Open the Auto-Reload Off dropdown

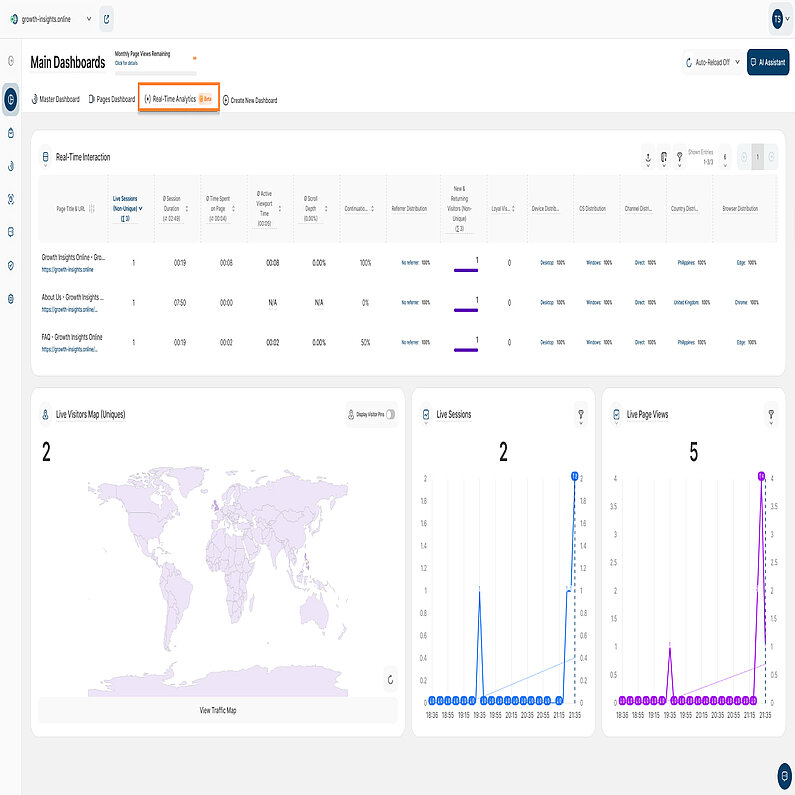[712, 62]
